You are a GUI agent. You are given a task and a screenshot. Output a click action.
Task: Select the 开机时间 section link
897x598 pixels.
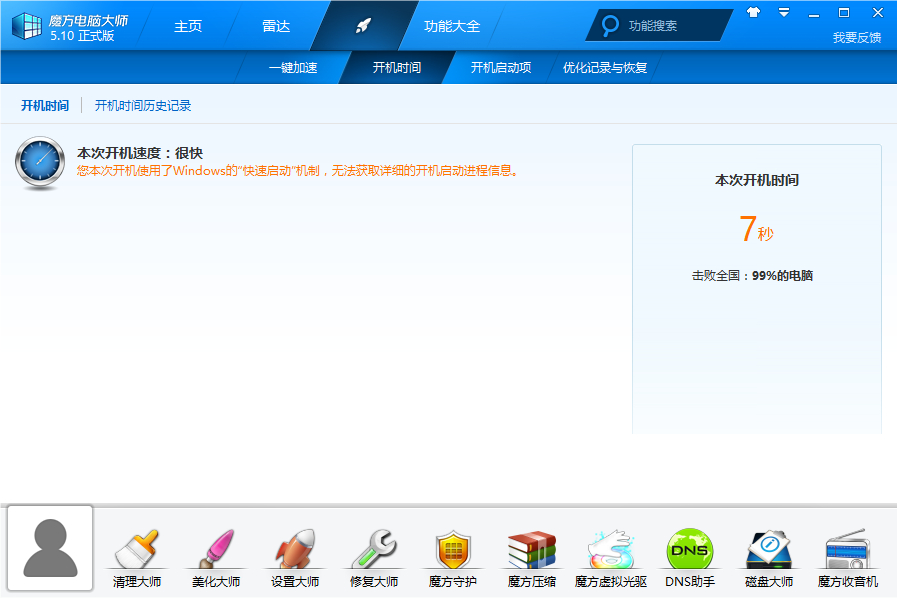[x=45, y=105]
